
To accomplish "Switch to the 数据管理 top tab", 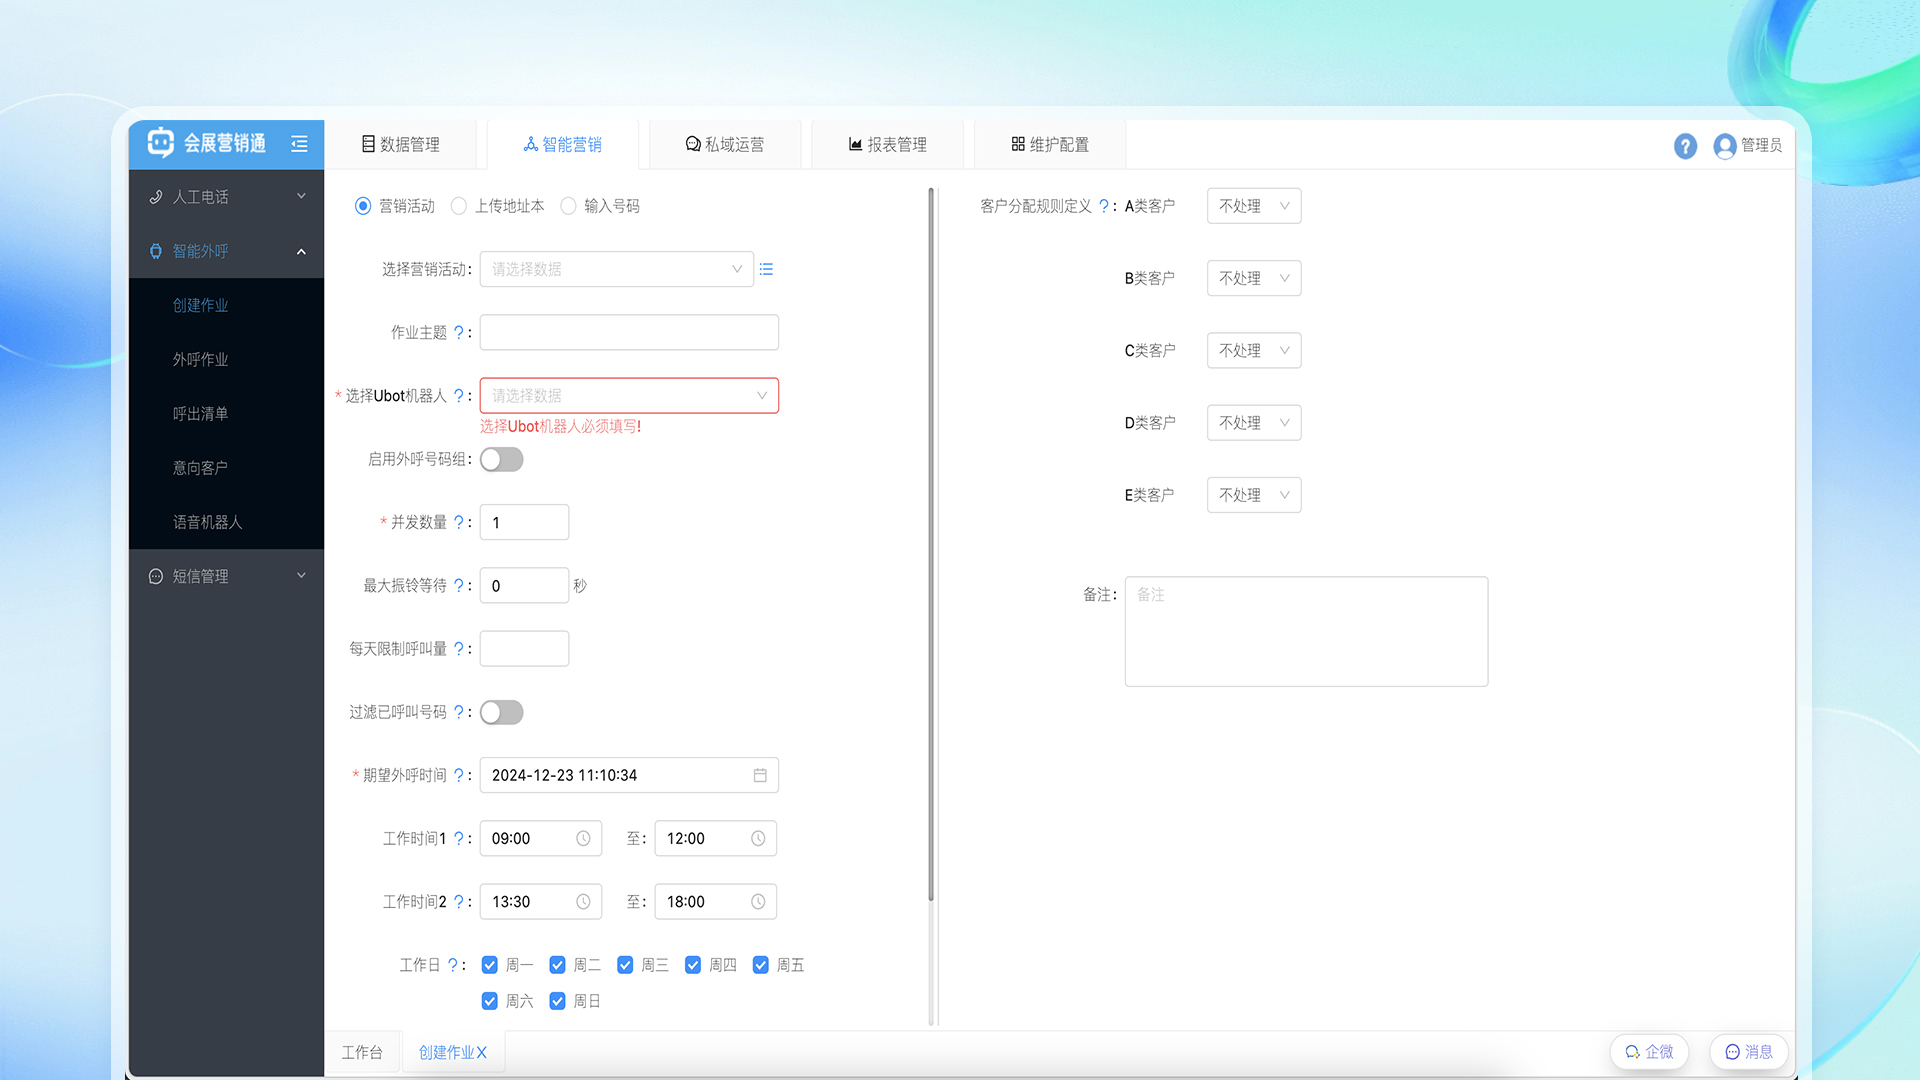I will [400, 145].
